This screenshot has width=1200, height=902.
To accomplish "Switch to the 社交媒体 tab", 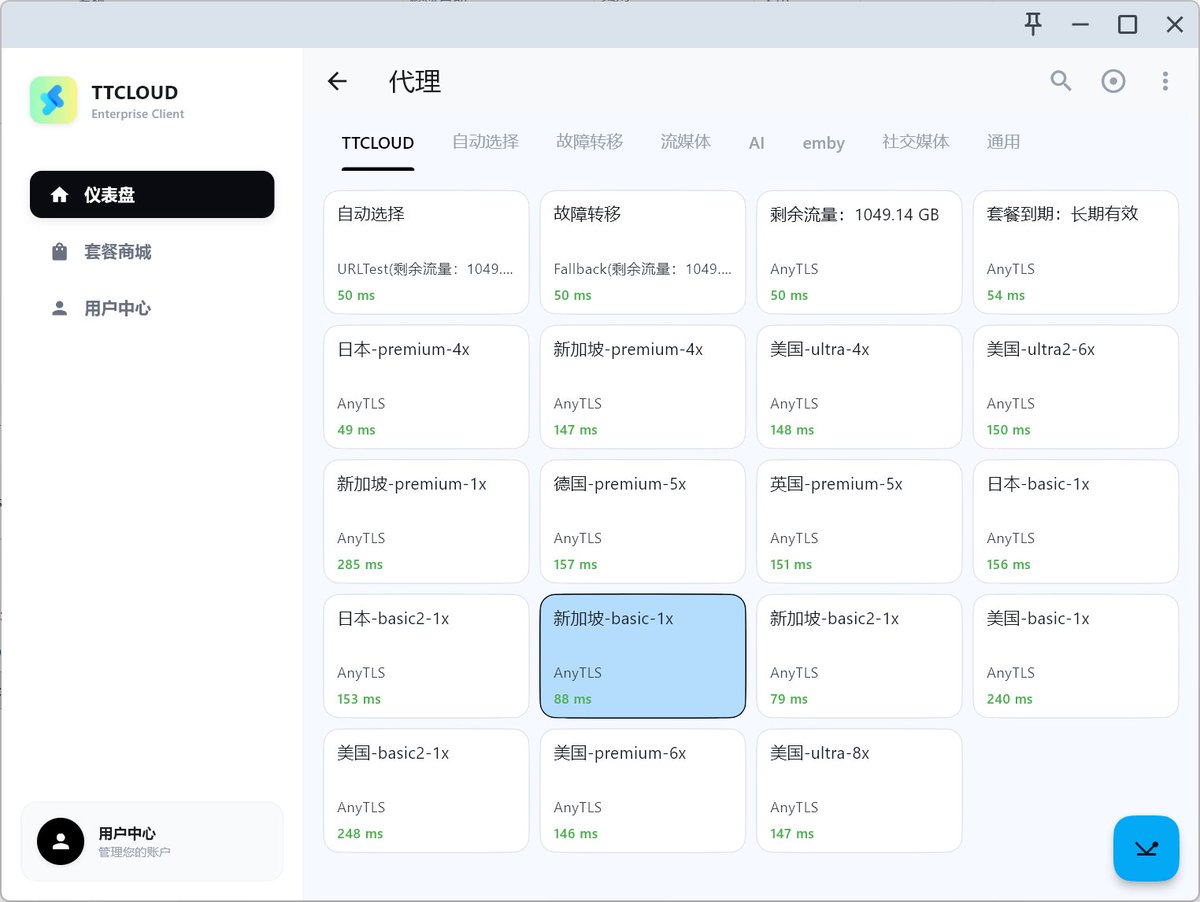I will pos(916,142).
